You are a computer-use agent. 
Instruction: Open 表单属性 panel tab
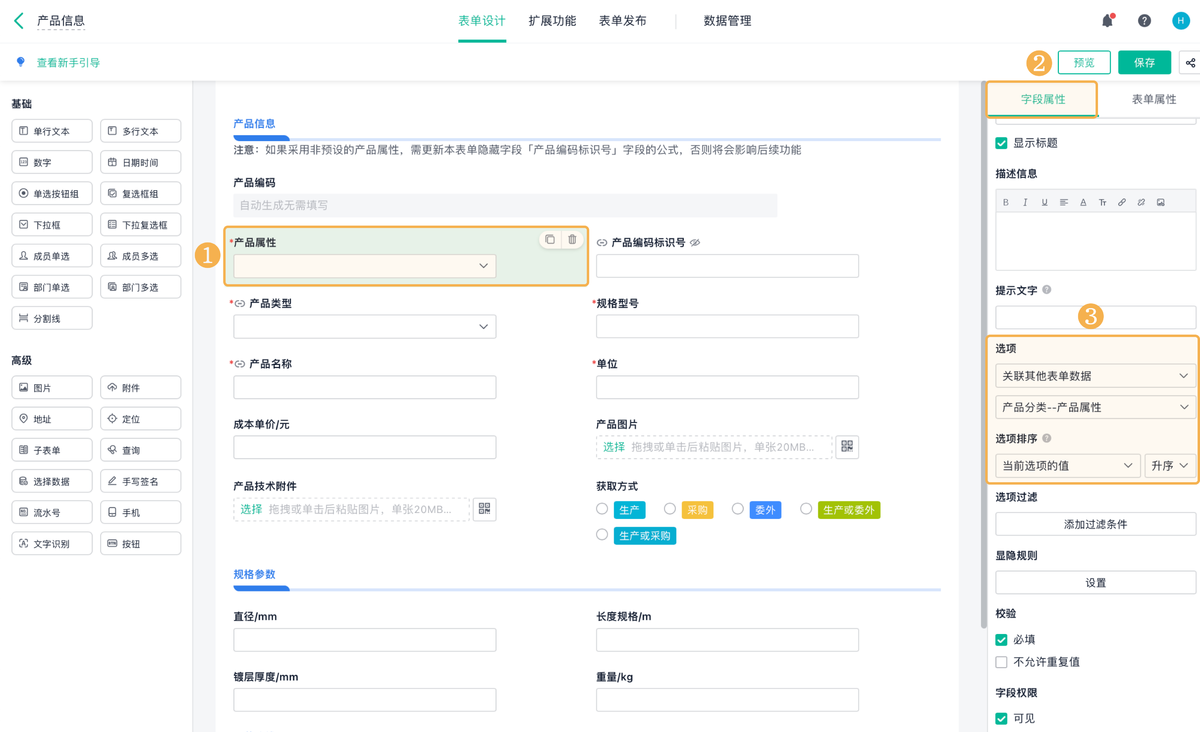pyautogui.click(x=1154, y=99)
